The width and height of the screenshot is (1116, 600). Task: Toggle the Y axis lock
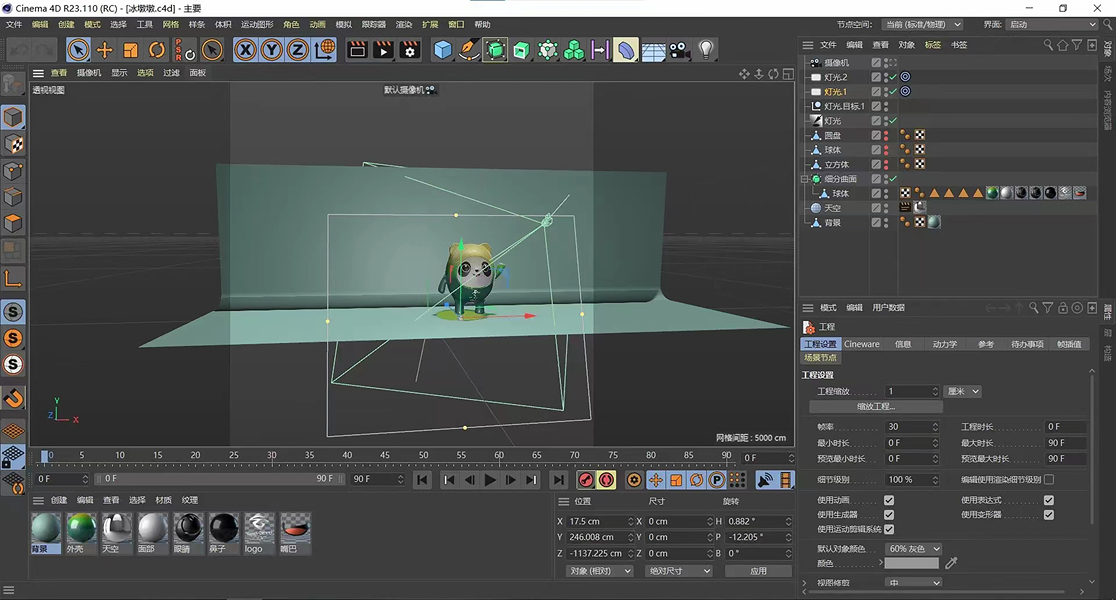tap(271, 50)
